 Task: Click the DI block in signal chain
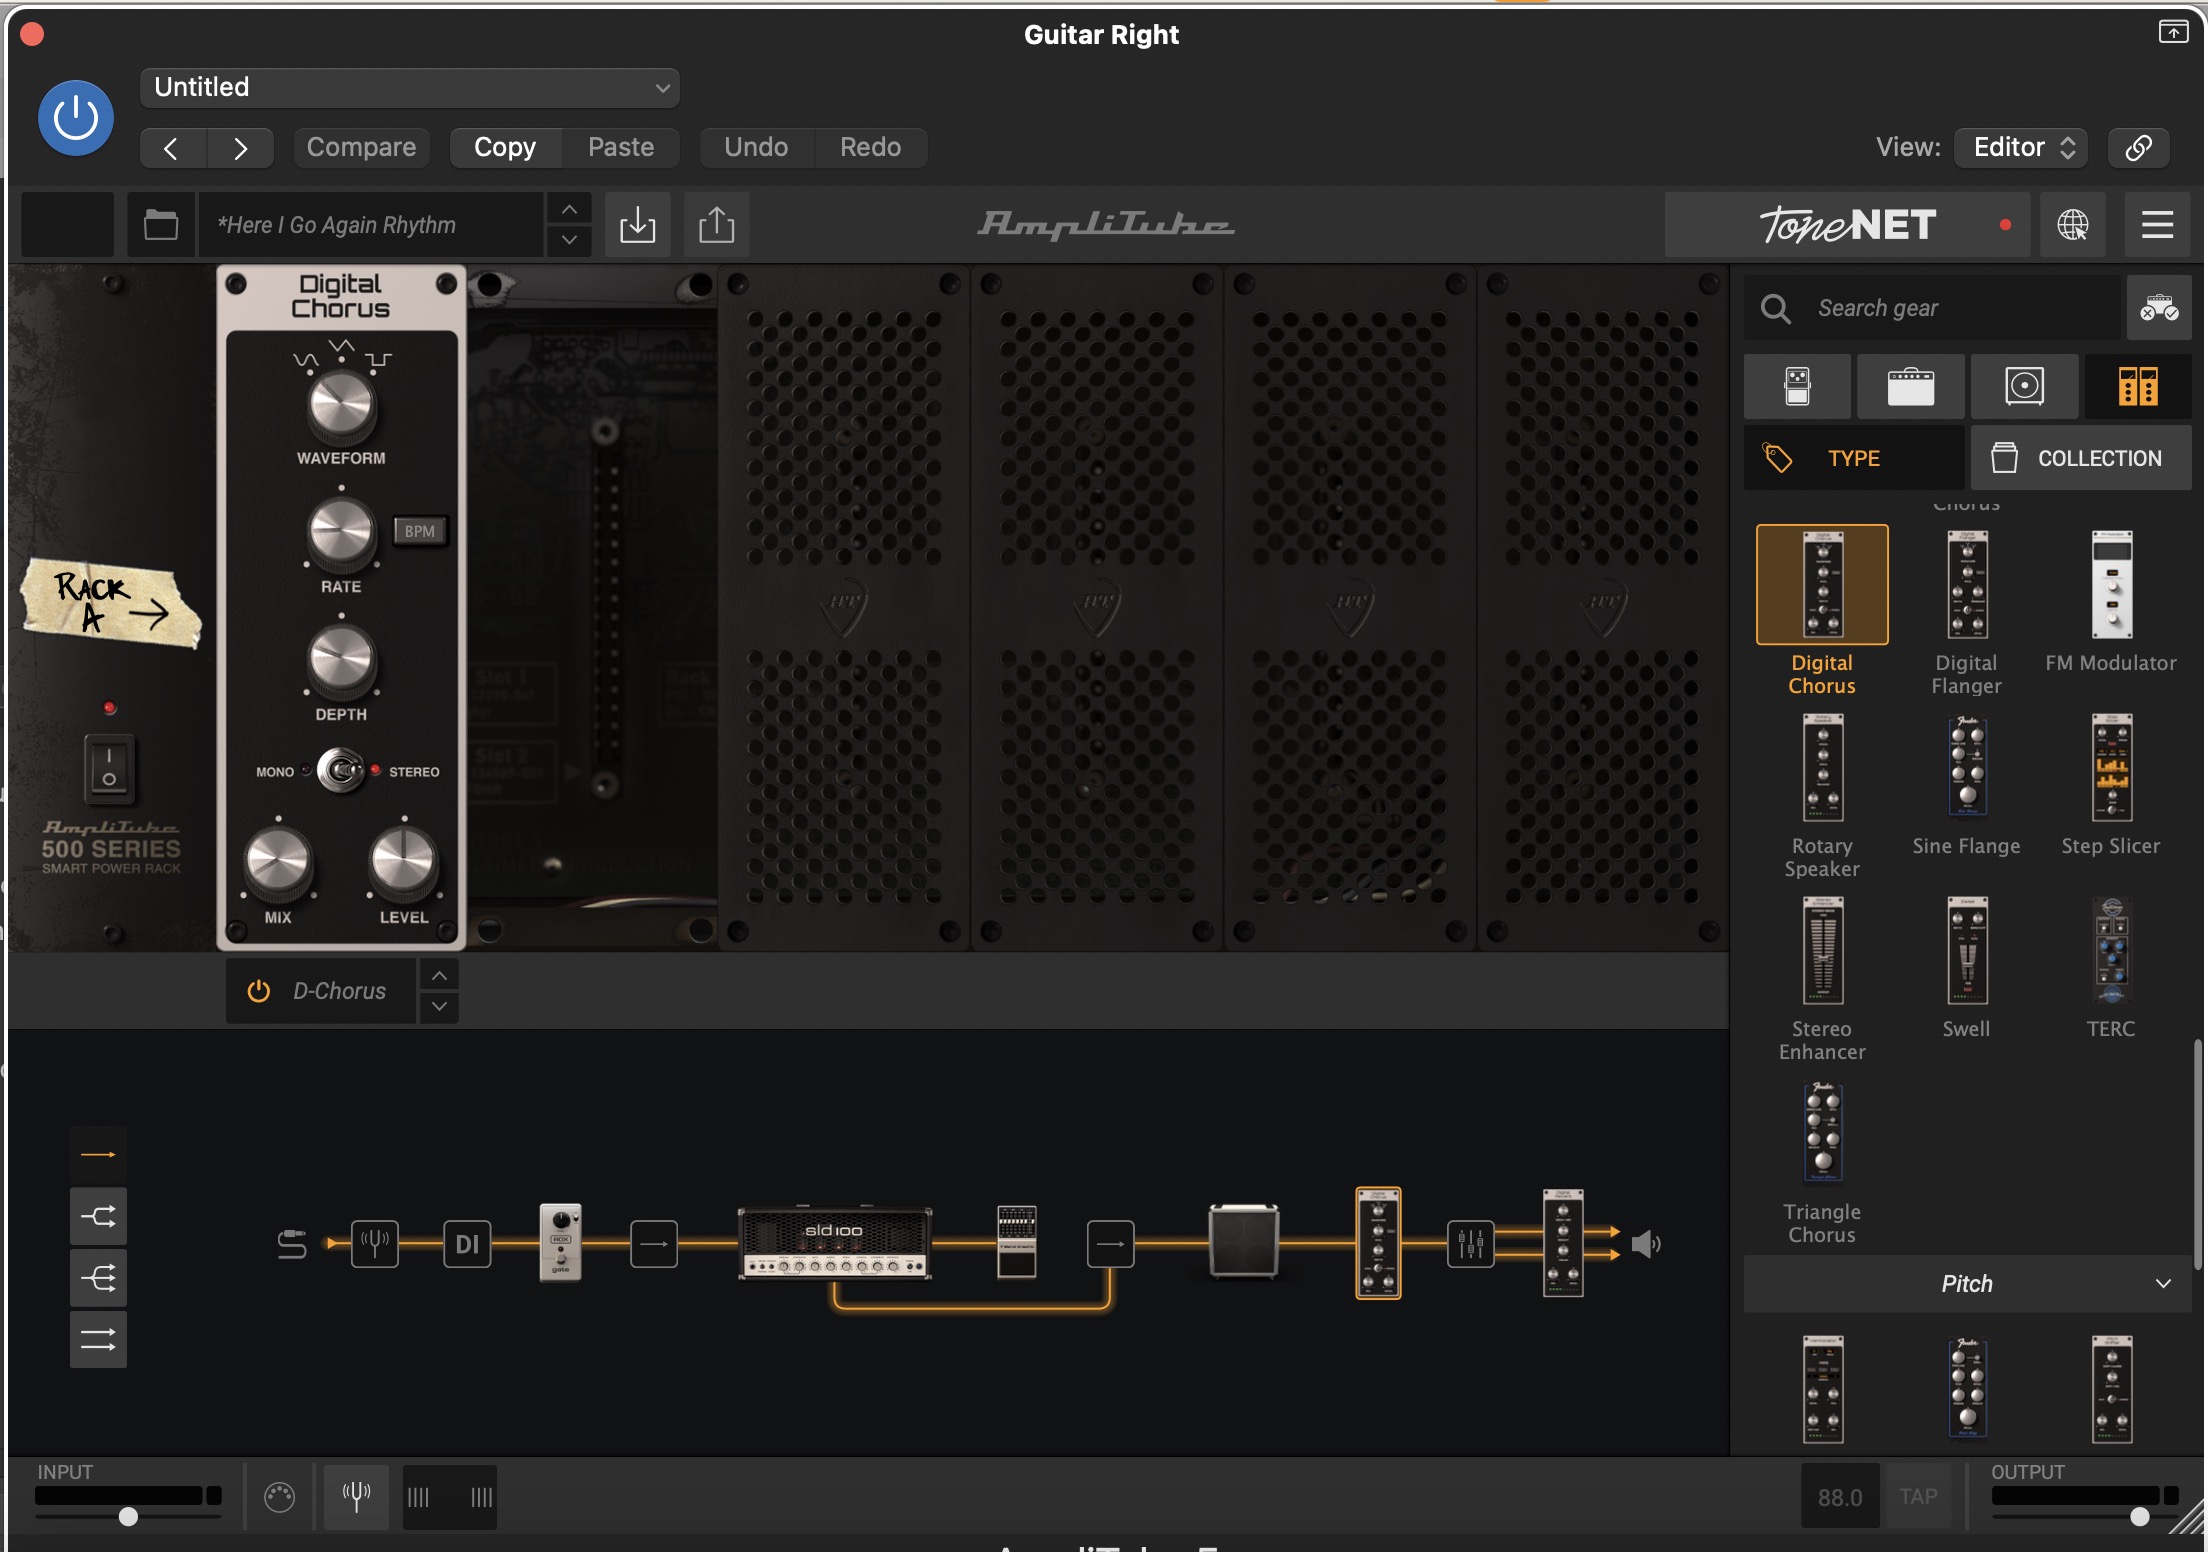pos(467,1244)
